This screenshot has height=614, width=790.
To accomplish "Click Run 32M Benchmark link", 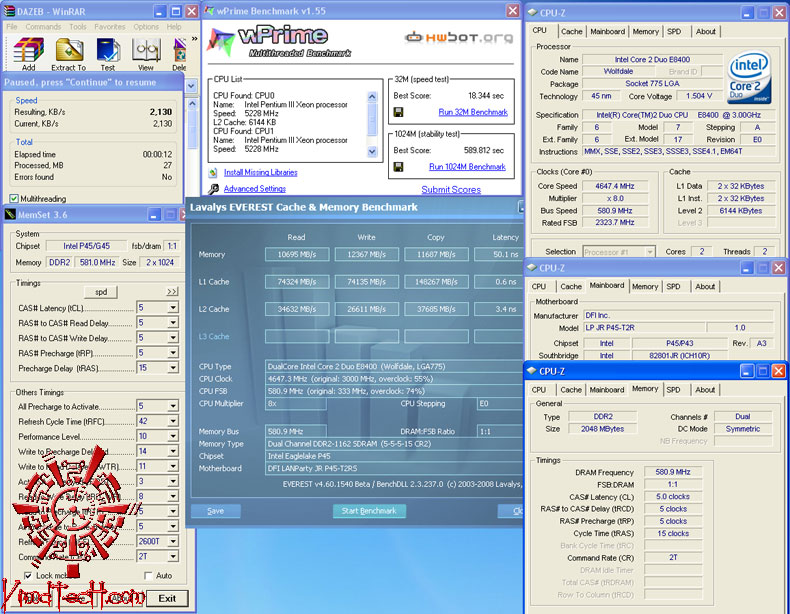I will [473, 112].
